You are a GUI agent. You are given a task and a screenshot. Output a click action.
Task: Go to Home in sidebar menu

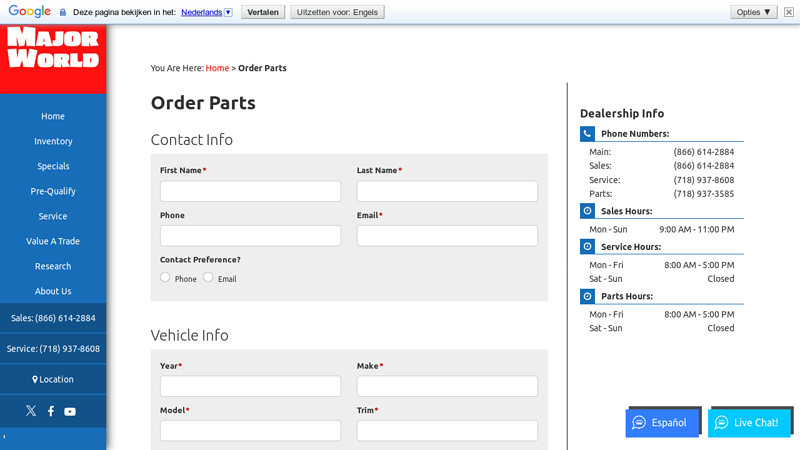pyautogui.click(x=53, y=116)
